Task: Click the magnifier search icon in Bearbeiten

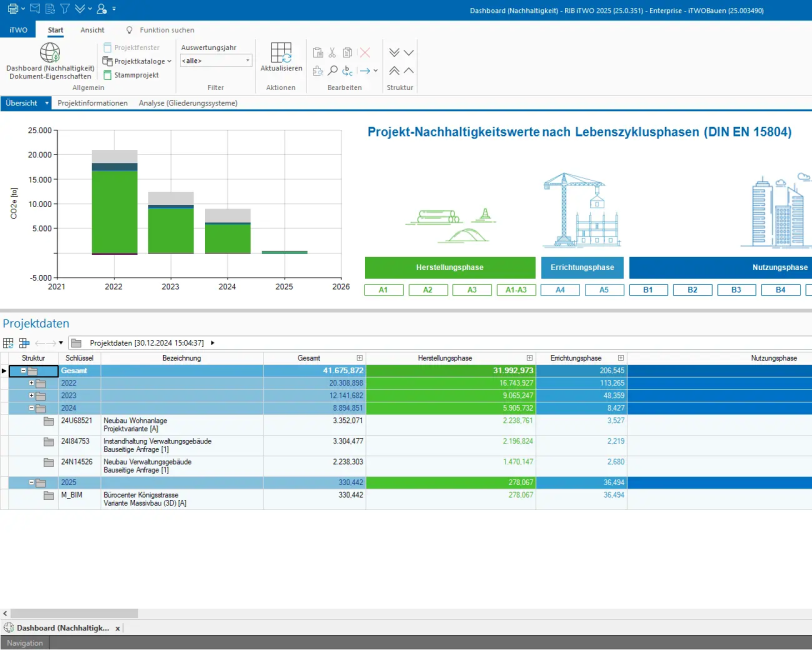Action: [x=331, y=71]
